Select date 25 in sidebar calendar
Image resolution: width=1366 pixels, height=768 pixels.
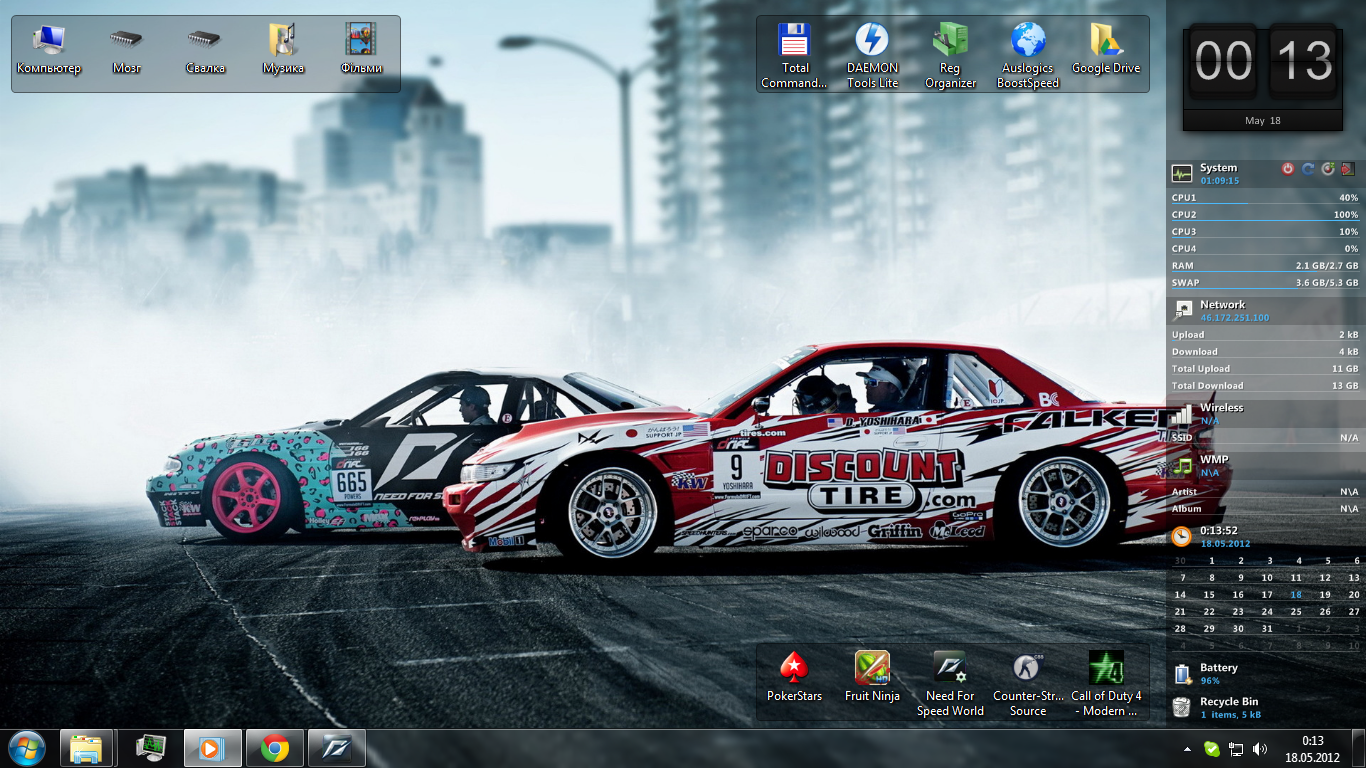1296,612
